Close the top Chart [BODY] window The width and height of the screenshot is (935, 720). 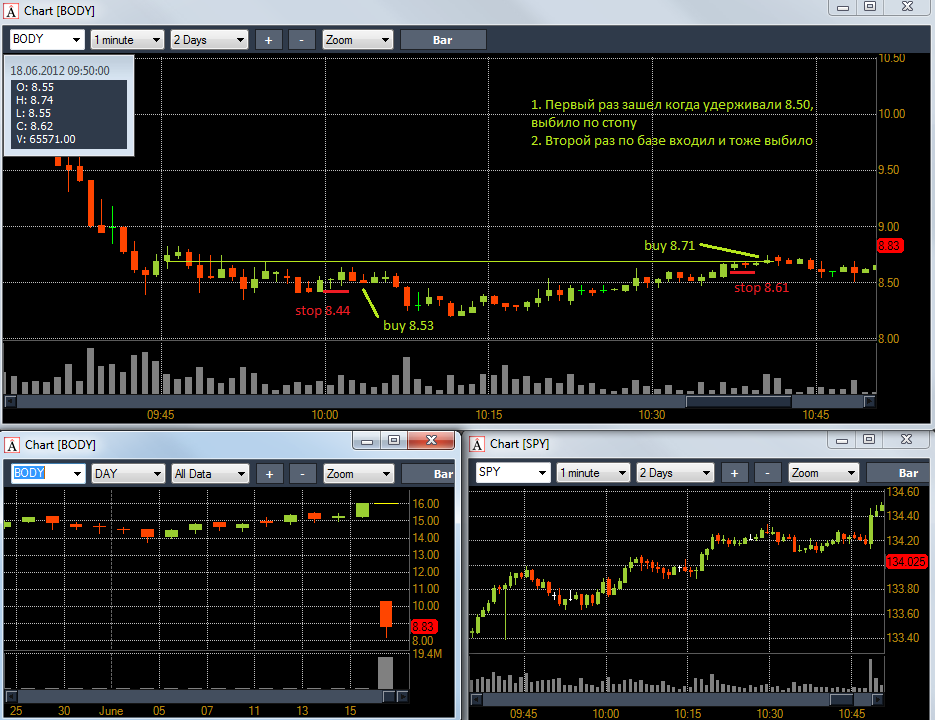click(908, 7)
